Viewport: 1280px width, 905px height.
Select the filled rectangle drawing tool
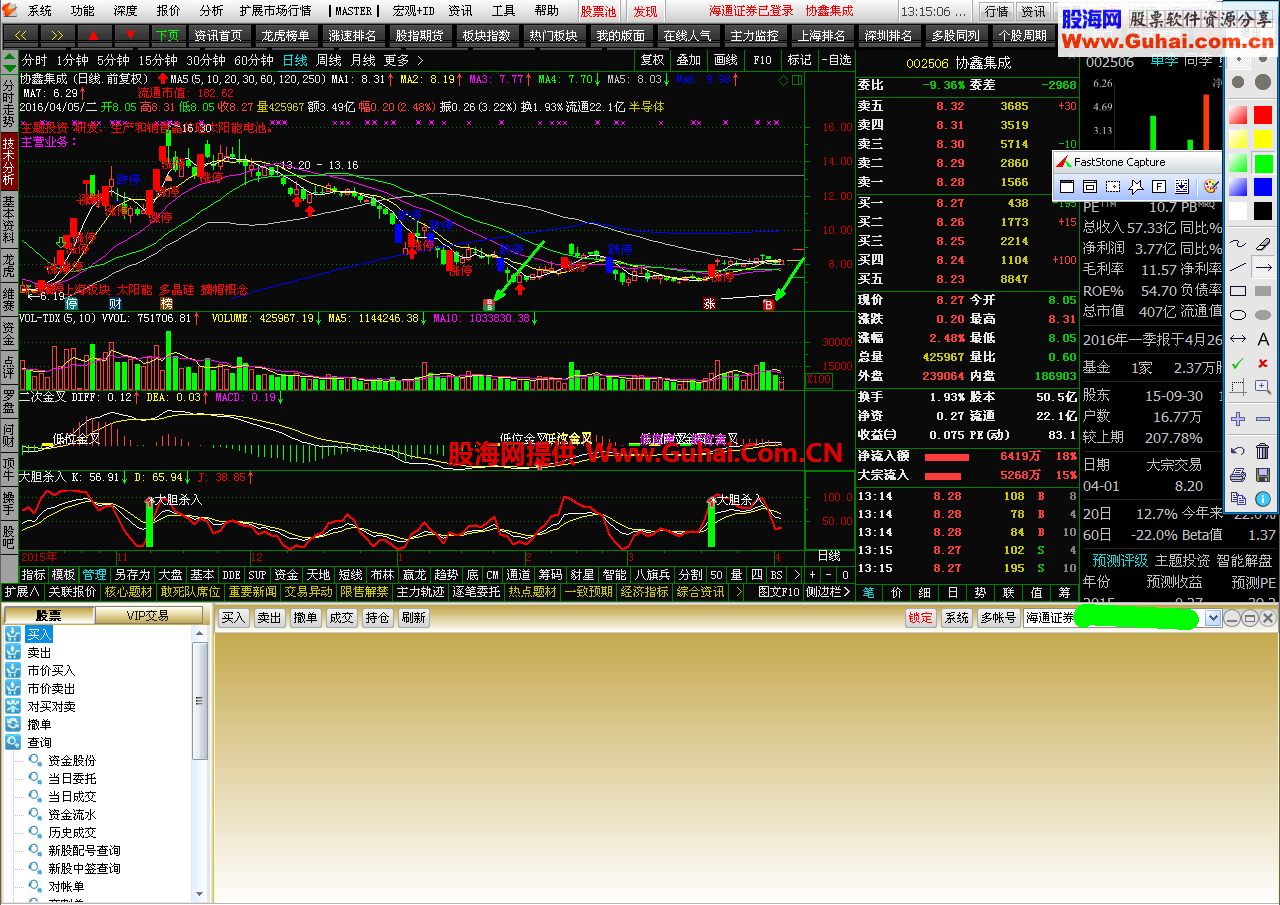(1263, 291)
